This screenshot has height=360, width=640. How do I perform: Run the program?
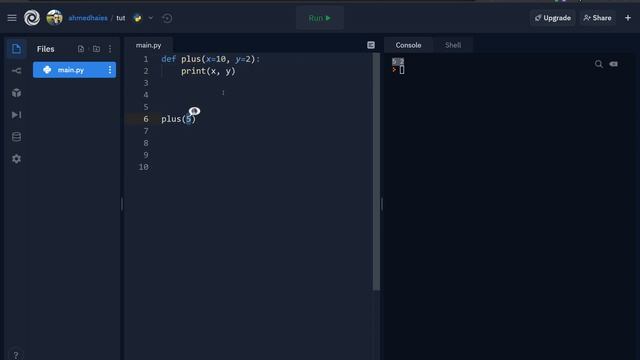pyautogui.click(x=320, y=18)
